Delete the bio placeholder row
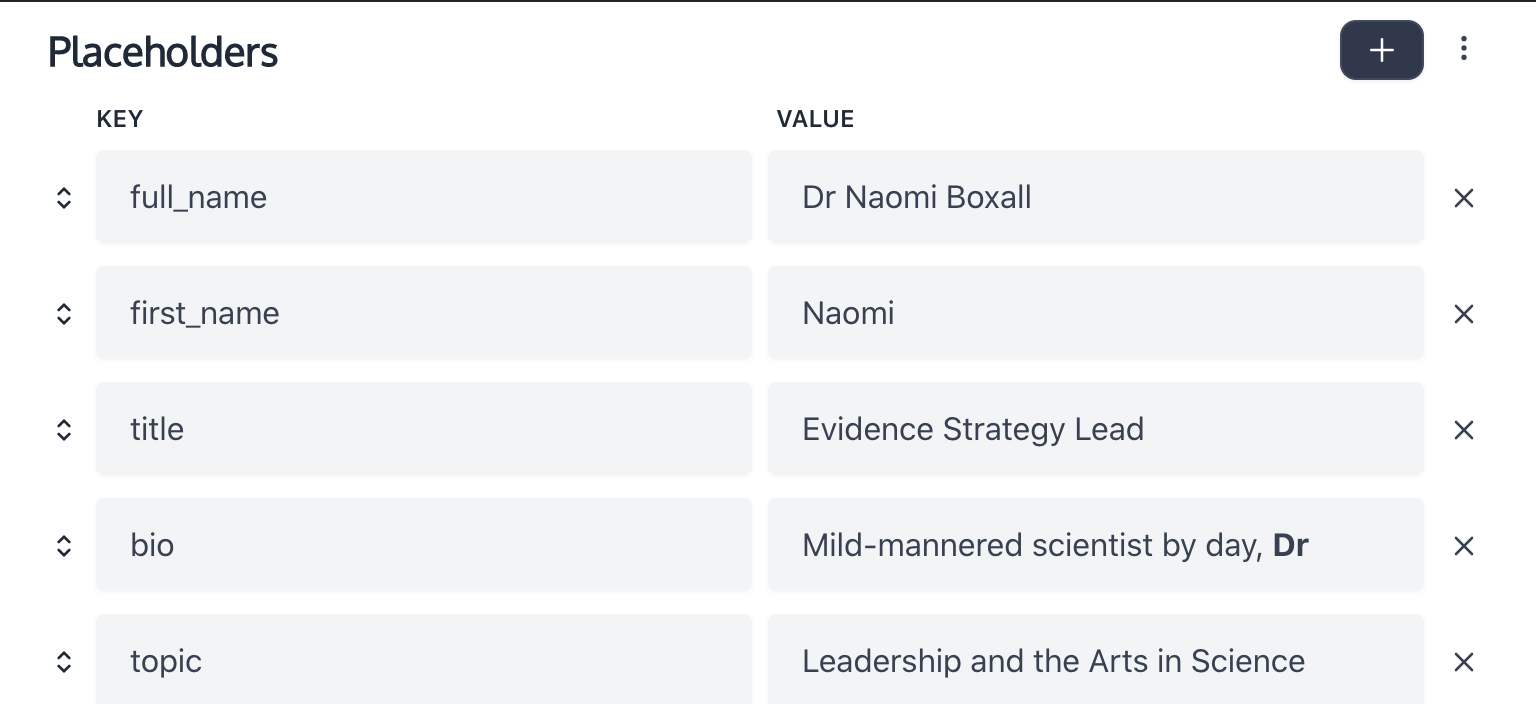 [1463, 546]
